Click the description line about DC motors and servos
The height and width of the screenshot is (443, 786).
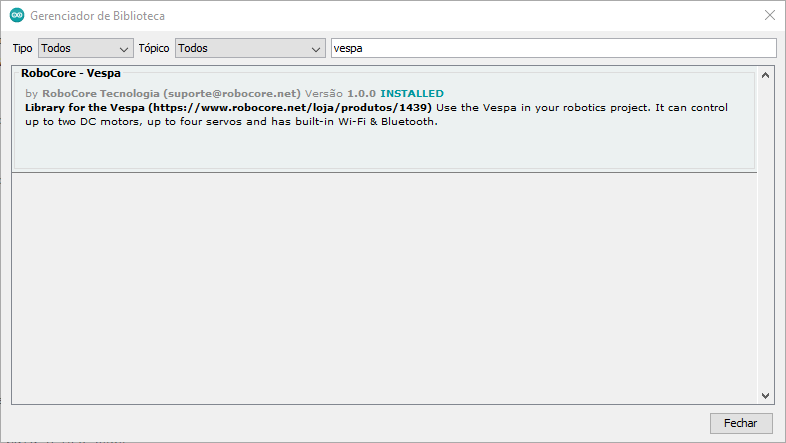(231, 122)
